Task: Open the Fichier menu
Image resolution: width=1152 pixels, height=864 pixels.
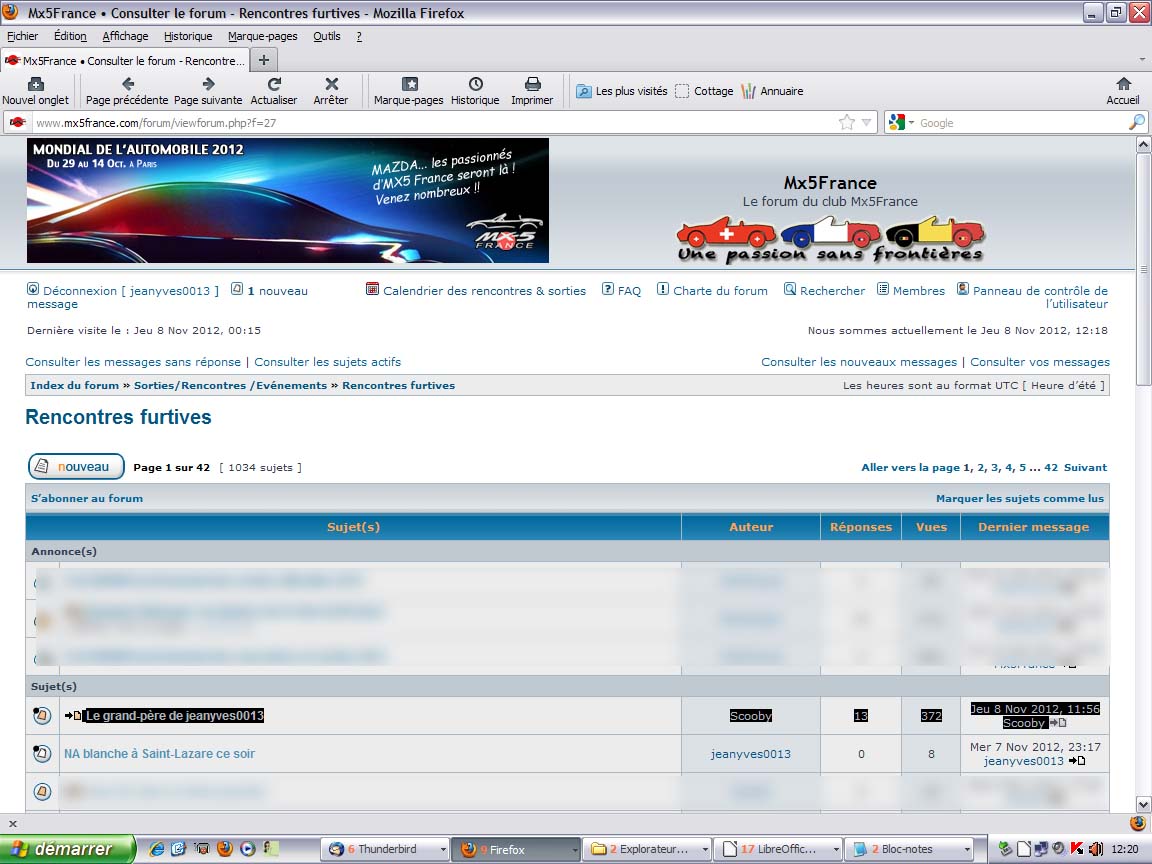Action: click(x=22, y=36)
